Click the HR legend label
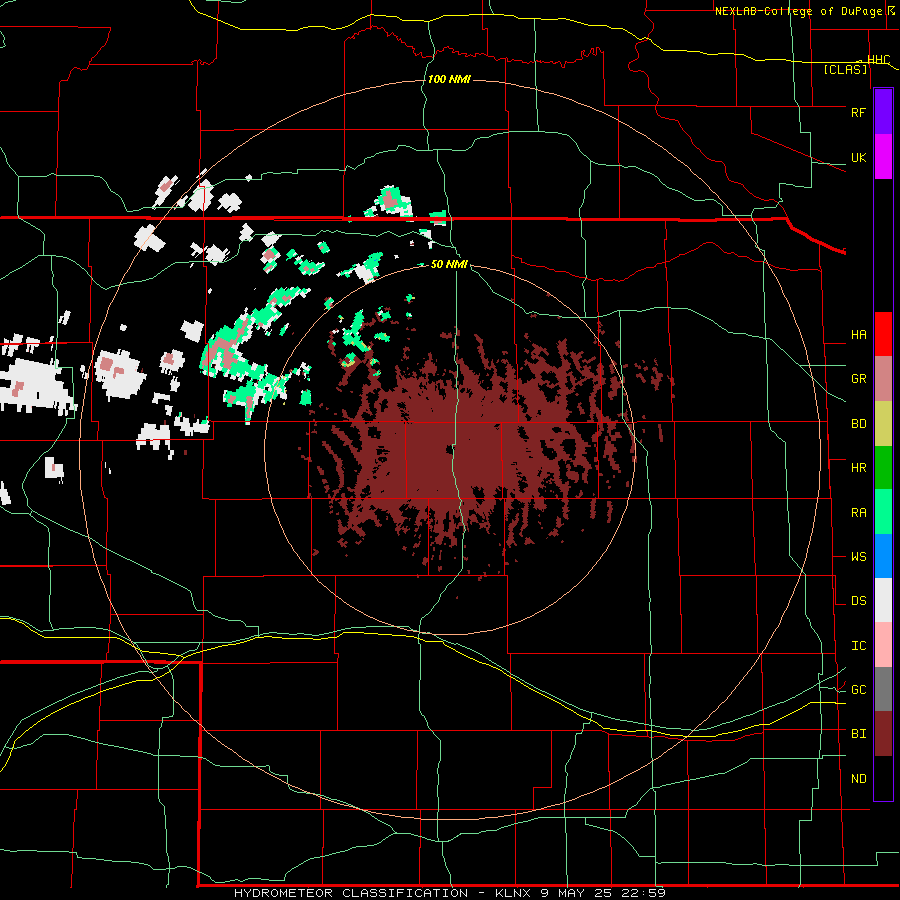This screenshot has height=900, width=900. click(858, 468)
